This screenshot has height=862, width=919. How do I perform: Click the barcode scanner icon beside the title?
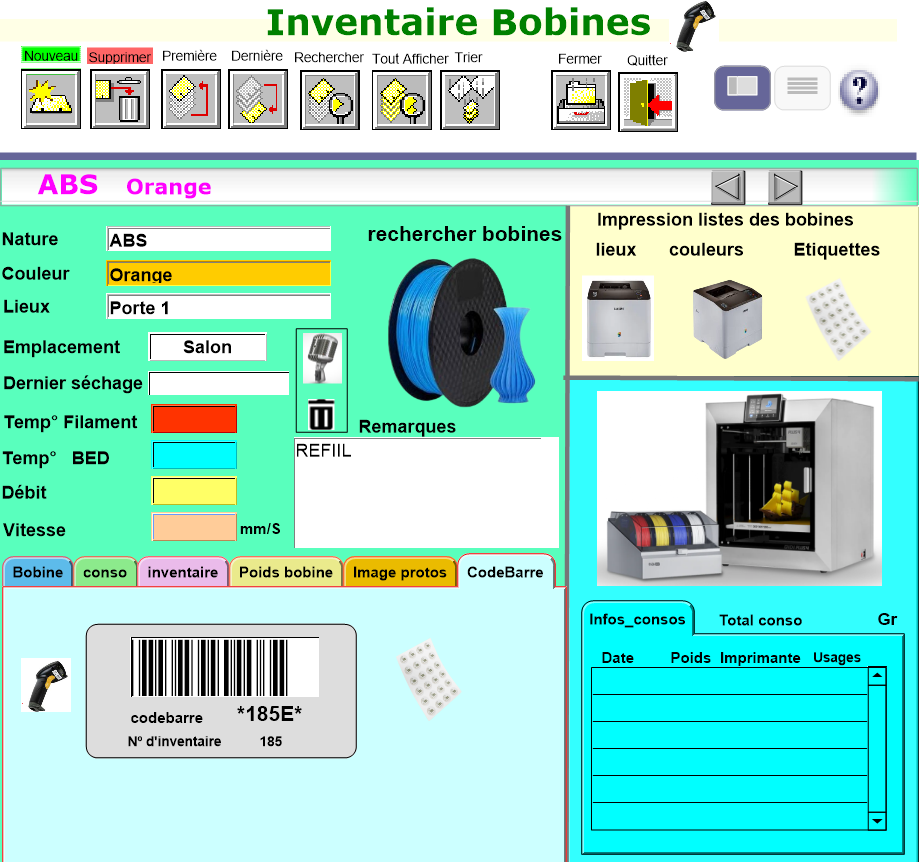[x=695, y=25]
